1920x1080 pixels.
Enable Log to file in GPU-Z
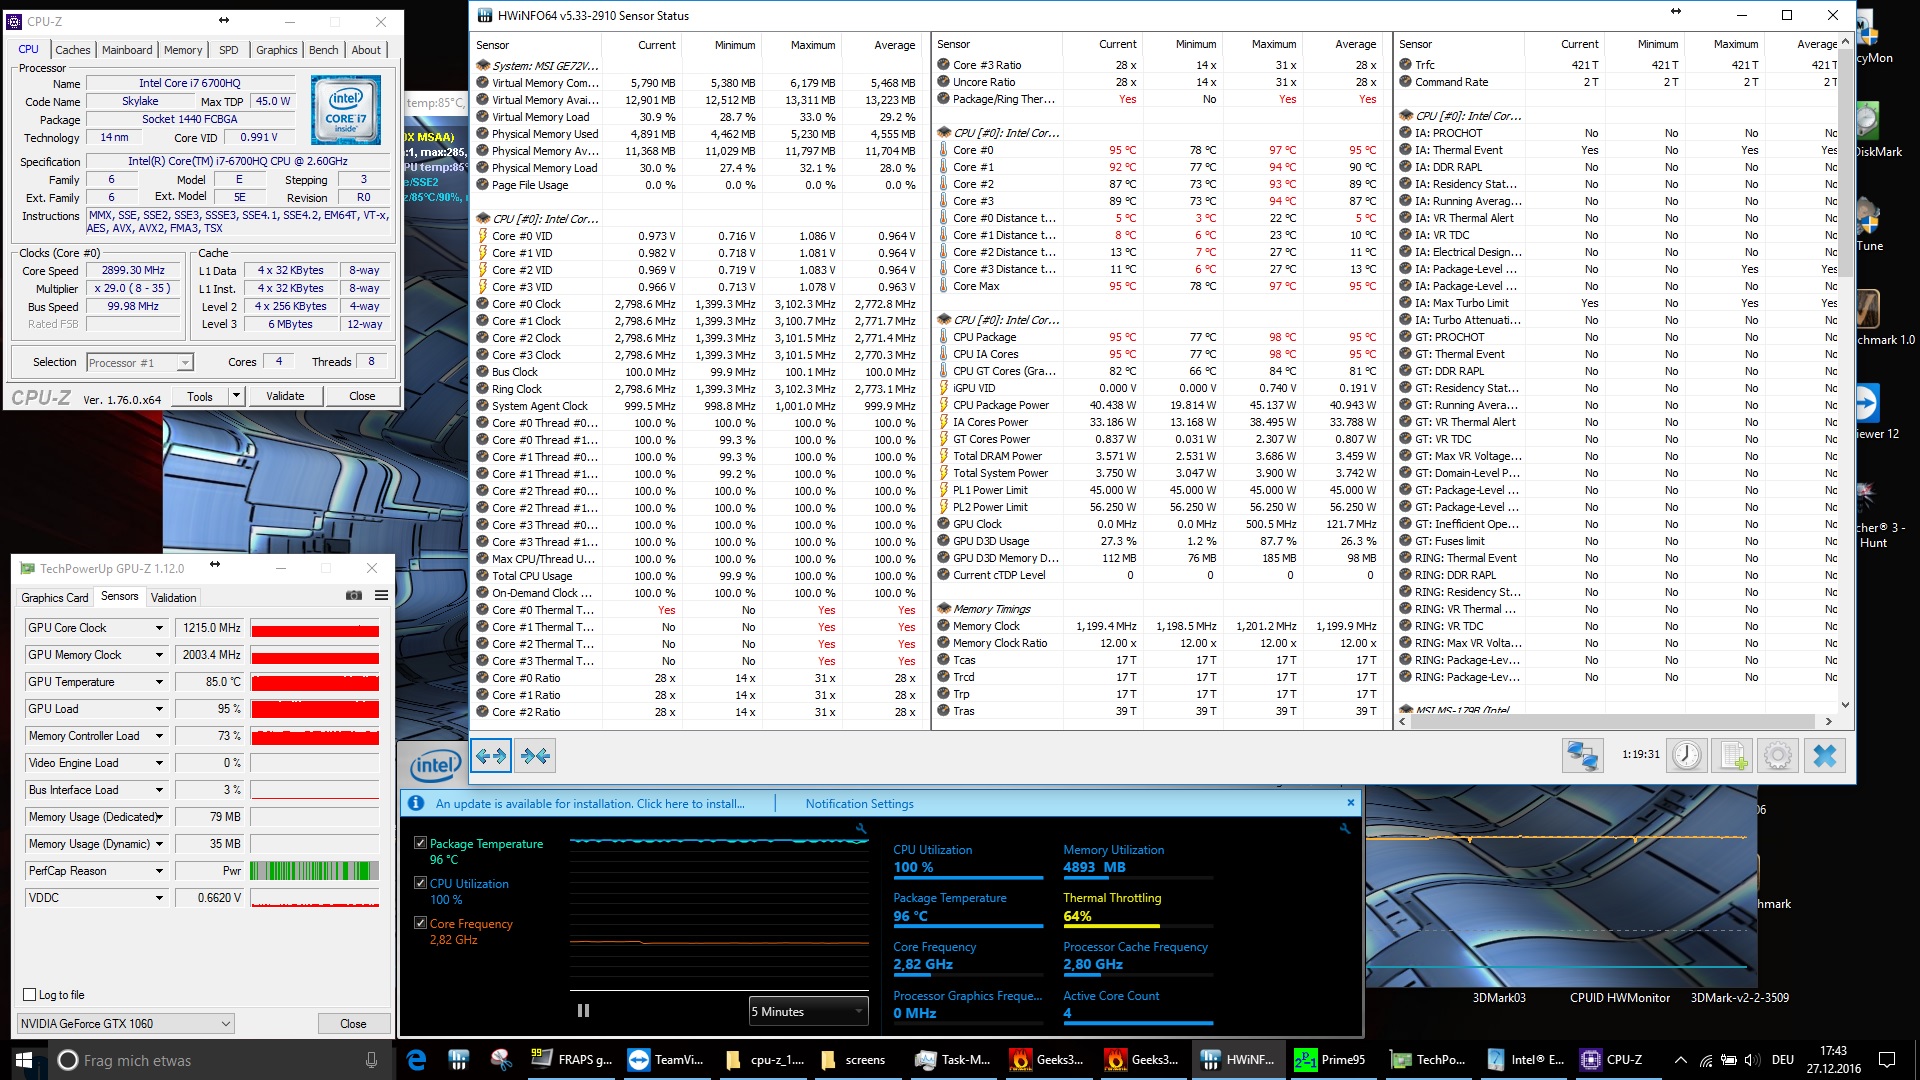coord(30,995)
